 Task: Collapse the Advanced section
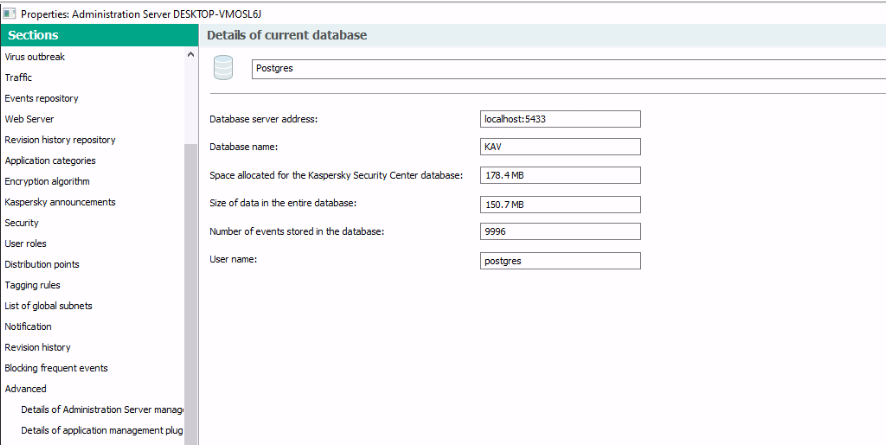pos(25,389)
